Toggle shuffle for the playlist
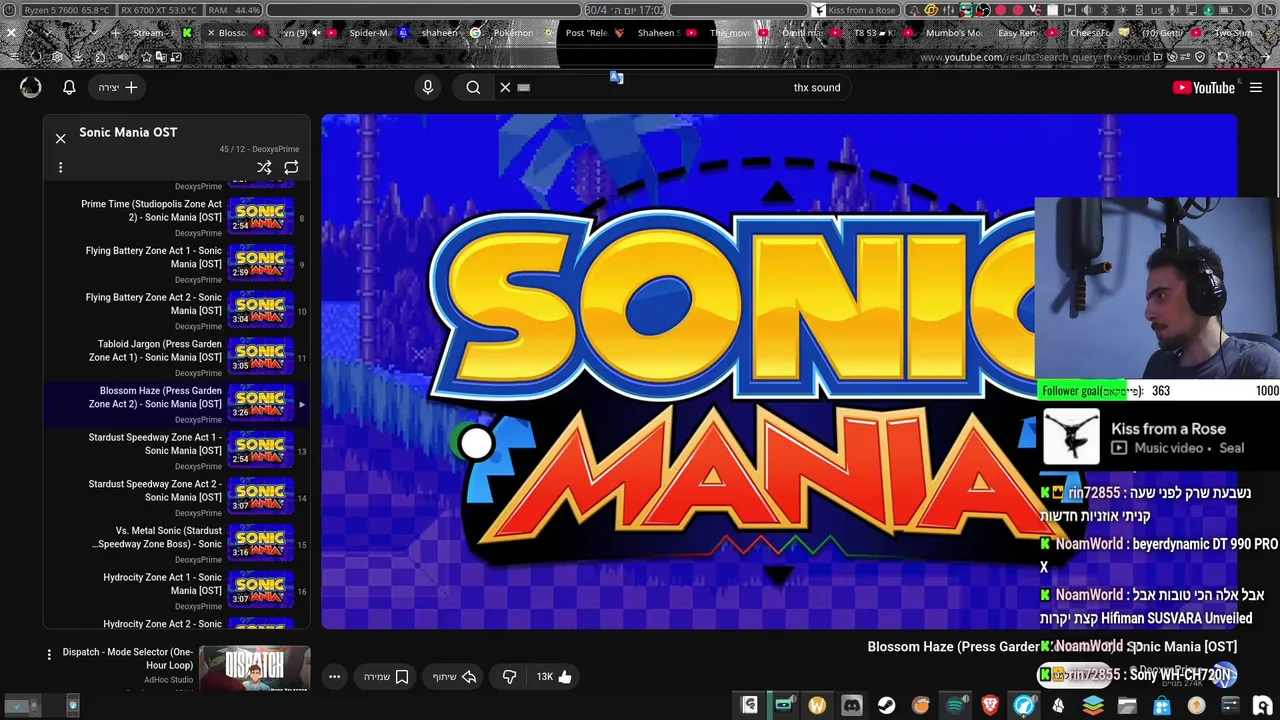This screenshot has width=1280, height=720. coord(264,168)
